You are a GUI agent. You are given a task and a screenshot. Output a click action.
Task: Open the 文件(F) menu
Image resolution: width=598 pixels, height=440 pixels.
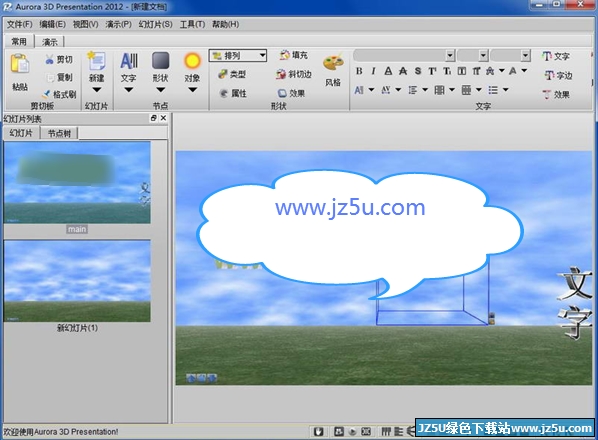tap(19, 24)
